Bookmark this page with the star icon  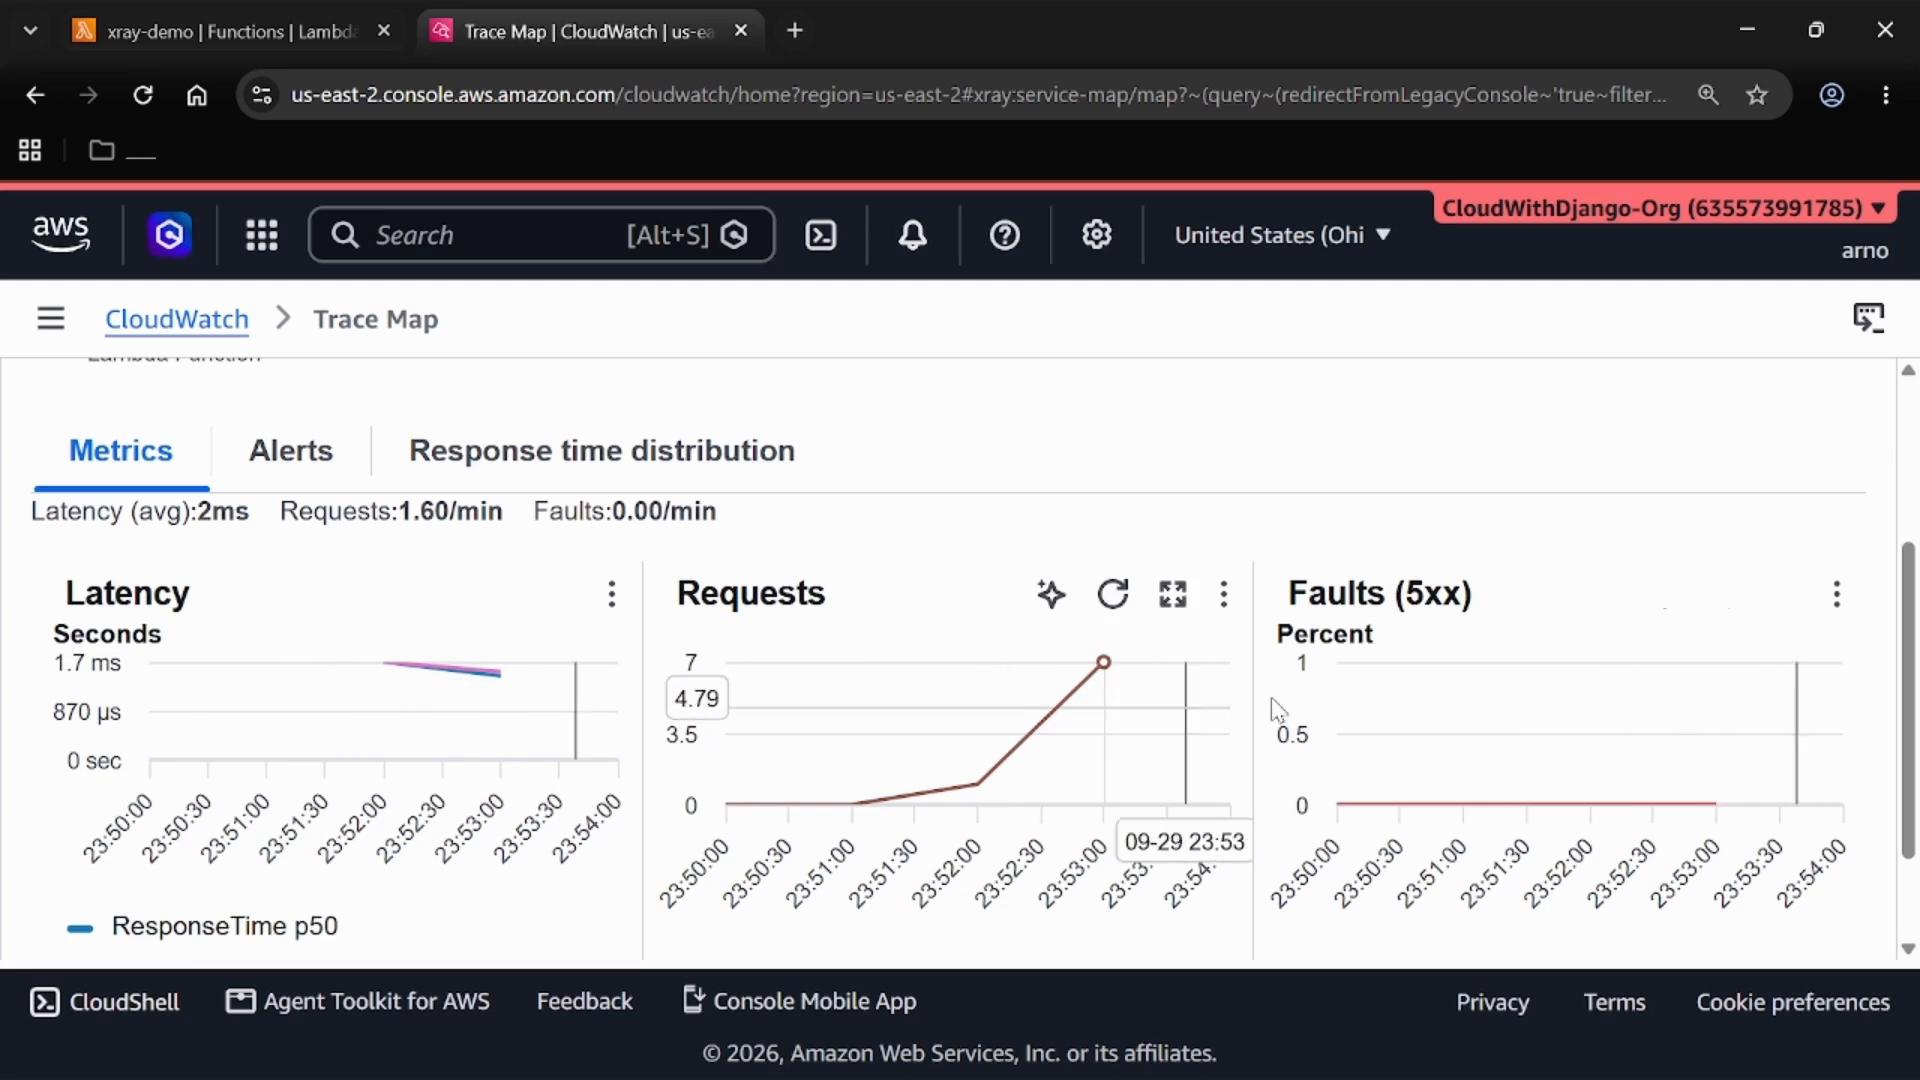[1757, 95]
